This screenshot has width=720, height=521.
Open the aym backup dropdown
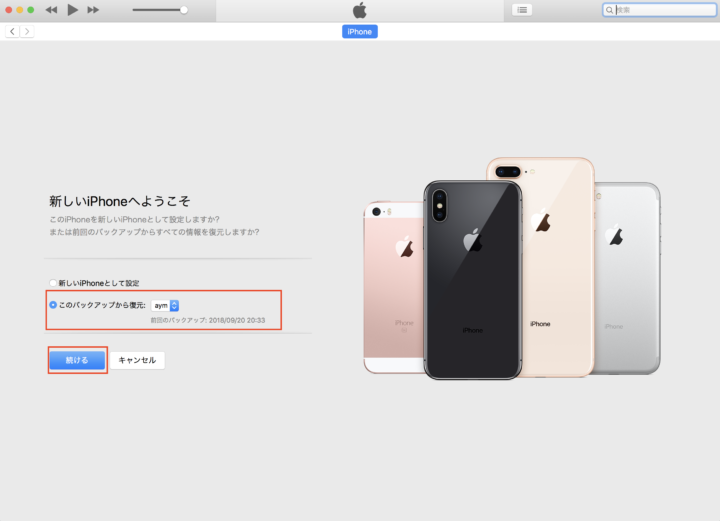pyautogui.click(x=165, y=305)
